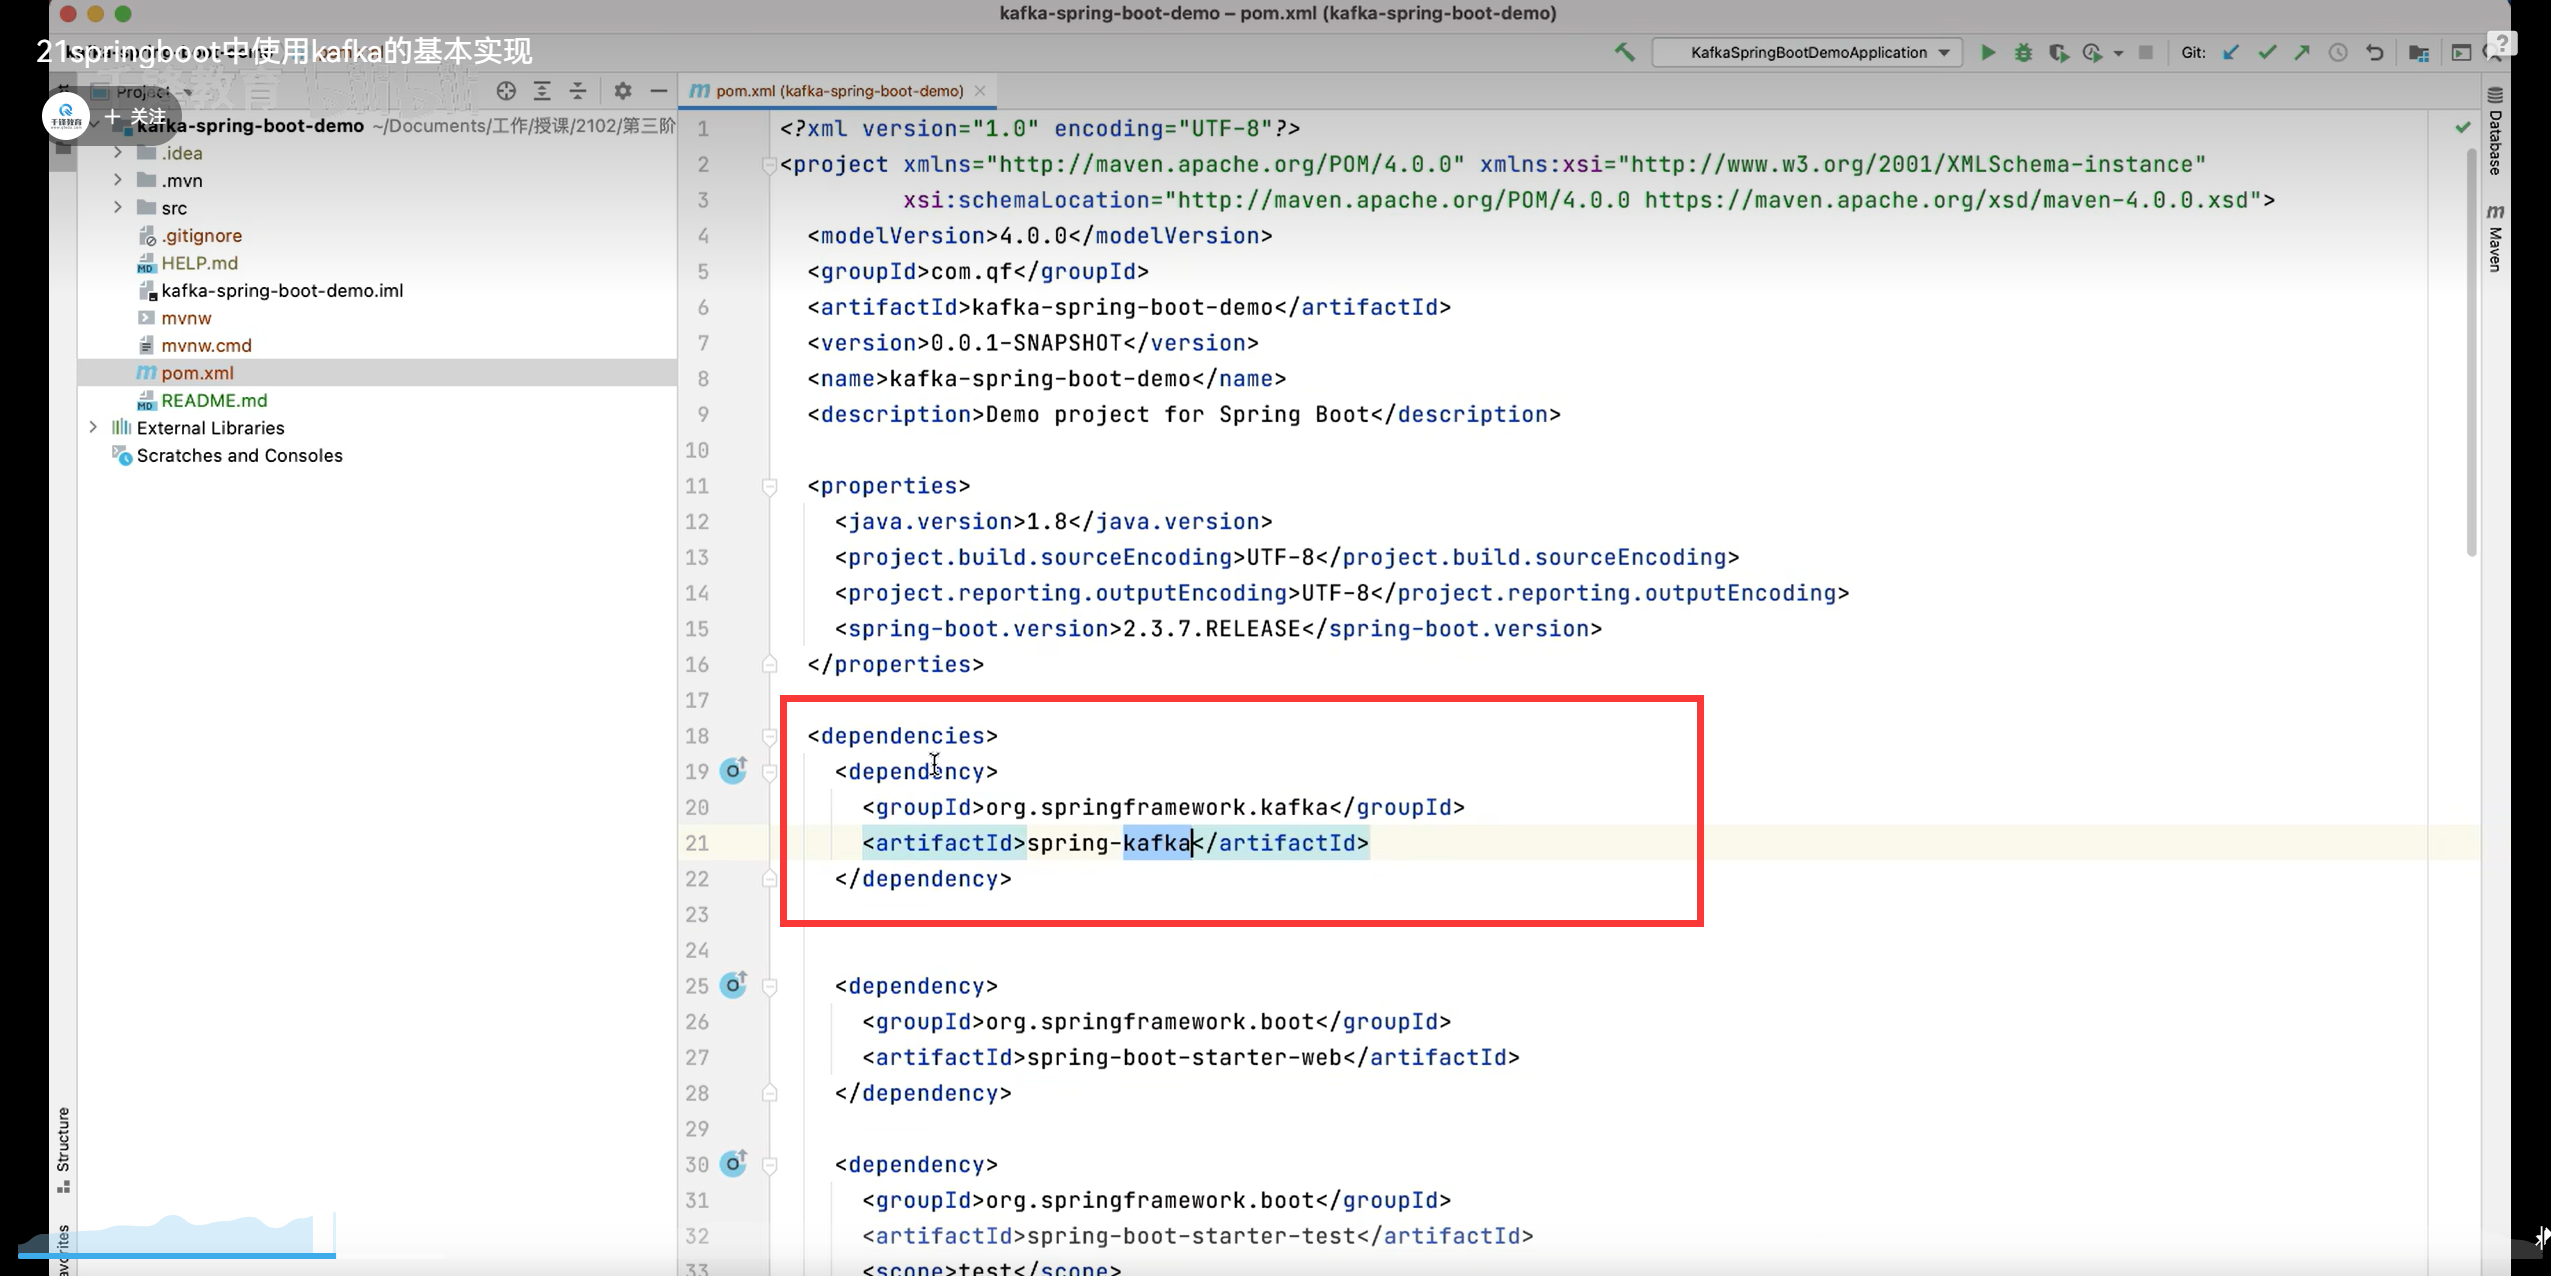Start debugging with the bug icon

[2023, 52]
